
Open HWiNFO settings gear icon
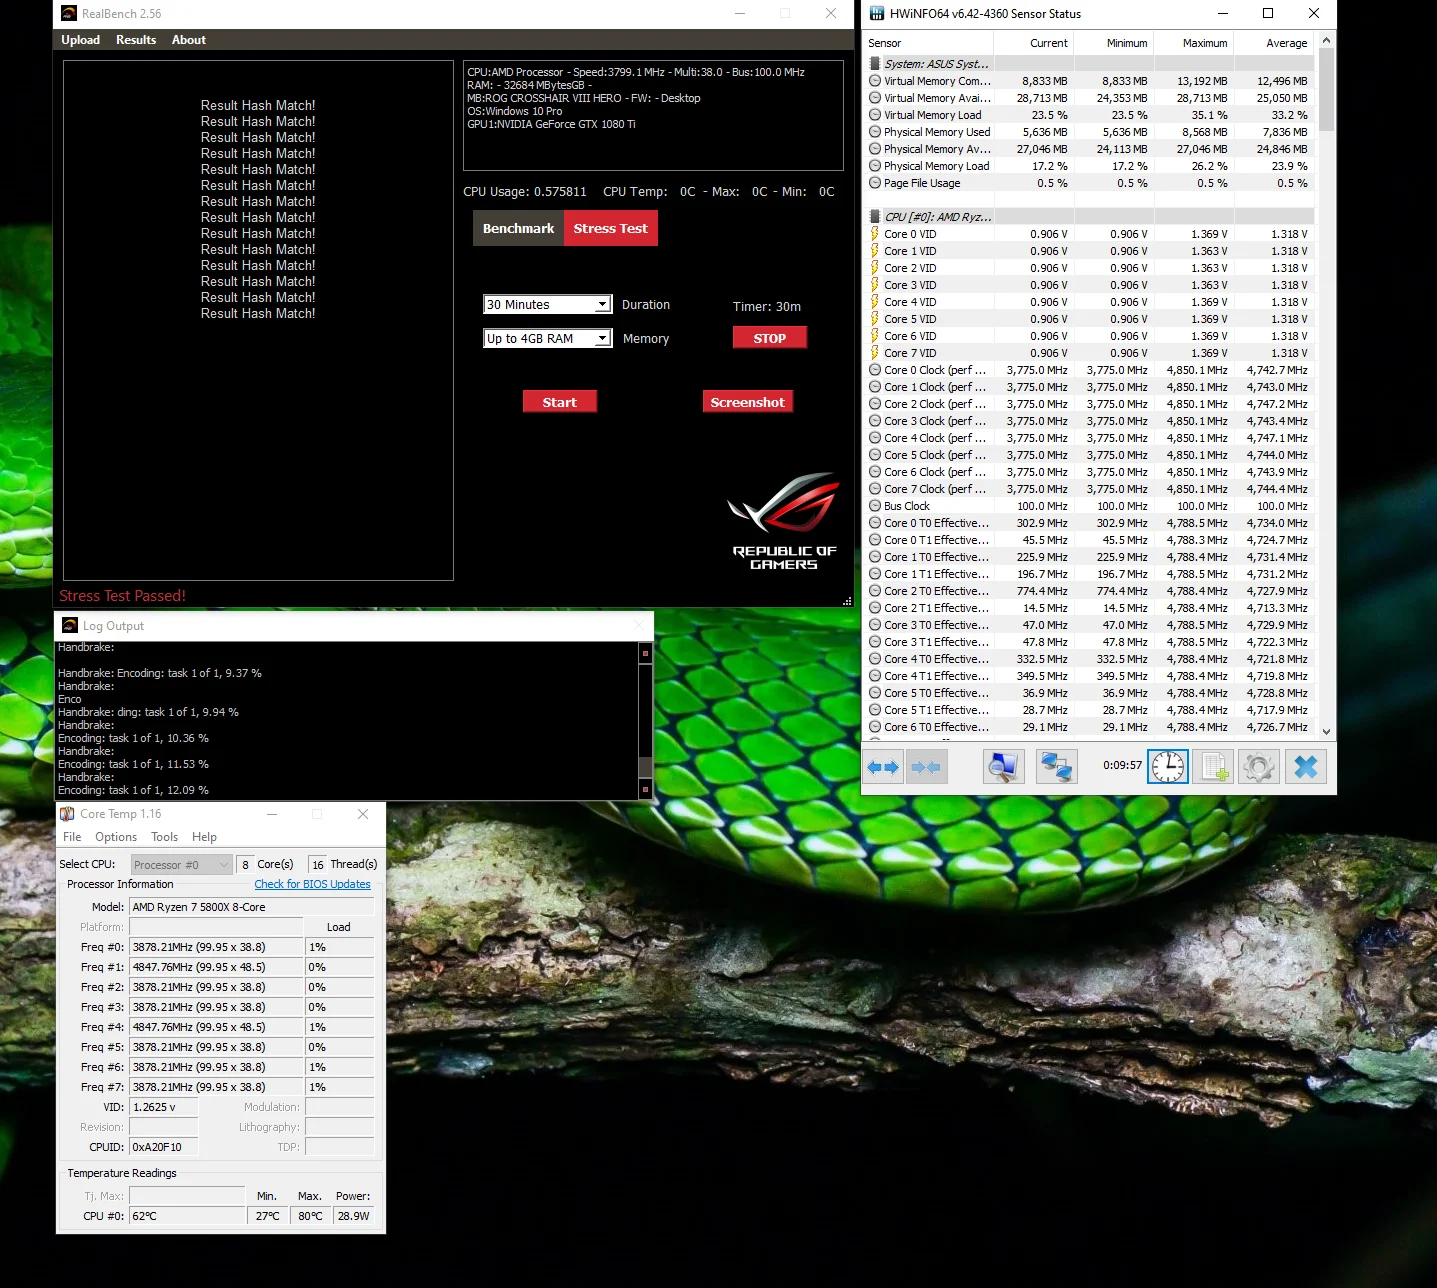pyautogui.click(x=1259, y=767)
